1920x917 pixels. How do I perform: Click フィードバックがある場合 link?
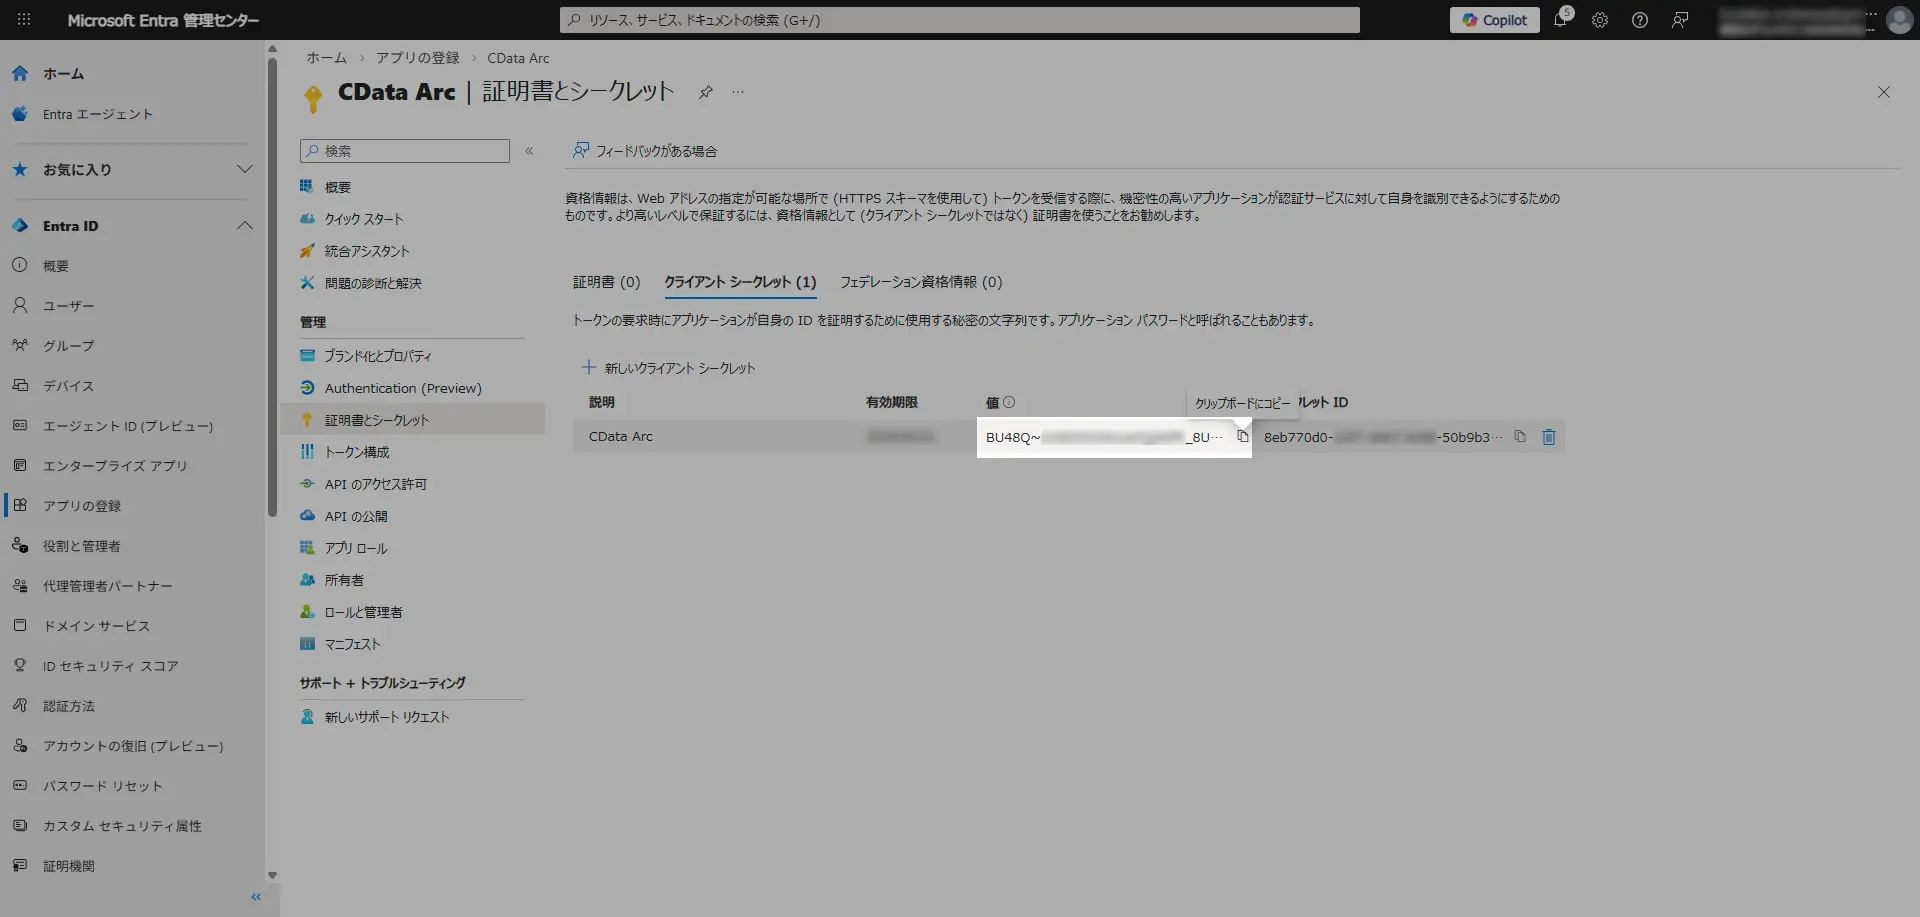tap(645, 151)
